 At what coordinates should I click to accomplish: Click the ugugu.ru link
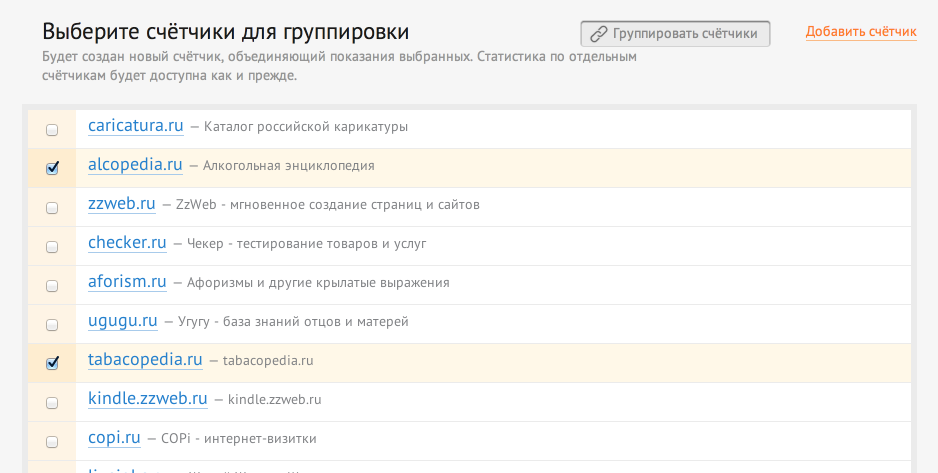123,321
